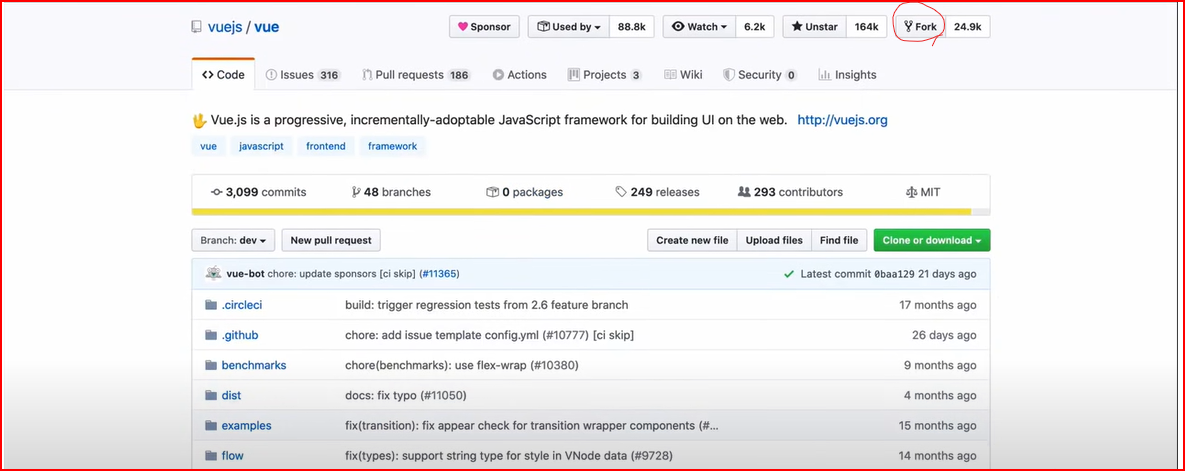Expand the Clone or download dropdown
1185x471 pixels.
point(932,240)
